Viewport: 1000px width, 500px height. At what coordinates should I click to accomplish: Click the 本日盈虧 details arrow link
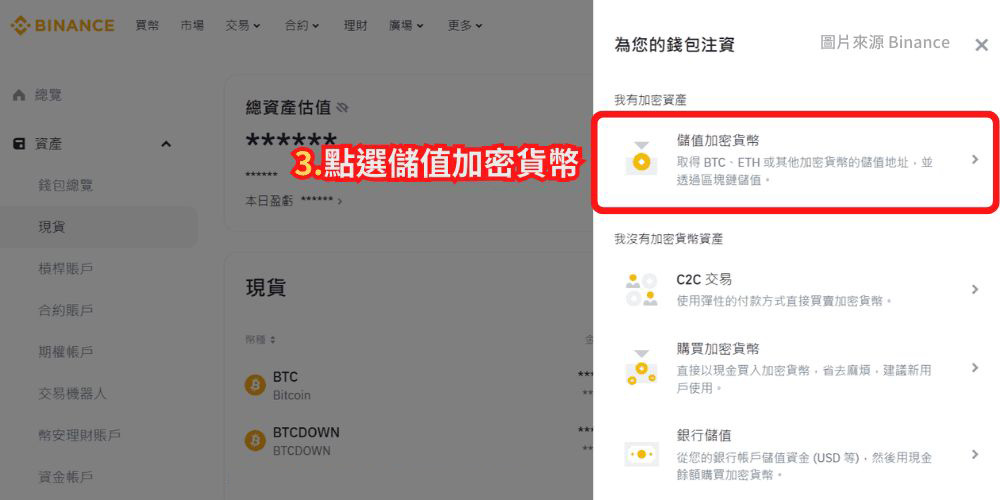[341, 201]
